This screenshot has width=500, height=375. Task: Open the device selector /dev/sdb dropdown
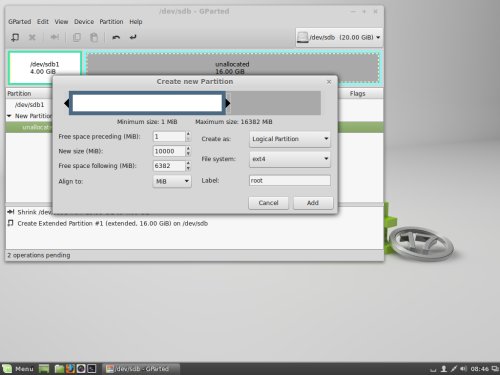(x=339, y=37)
